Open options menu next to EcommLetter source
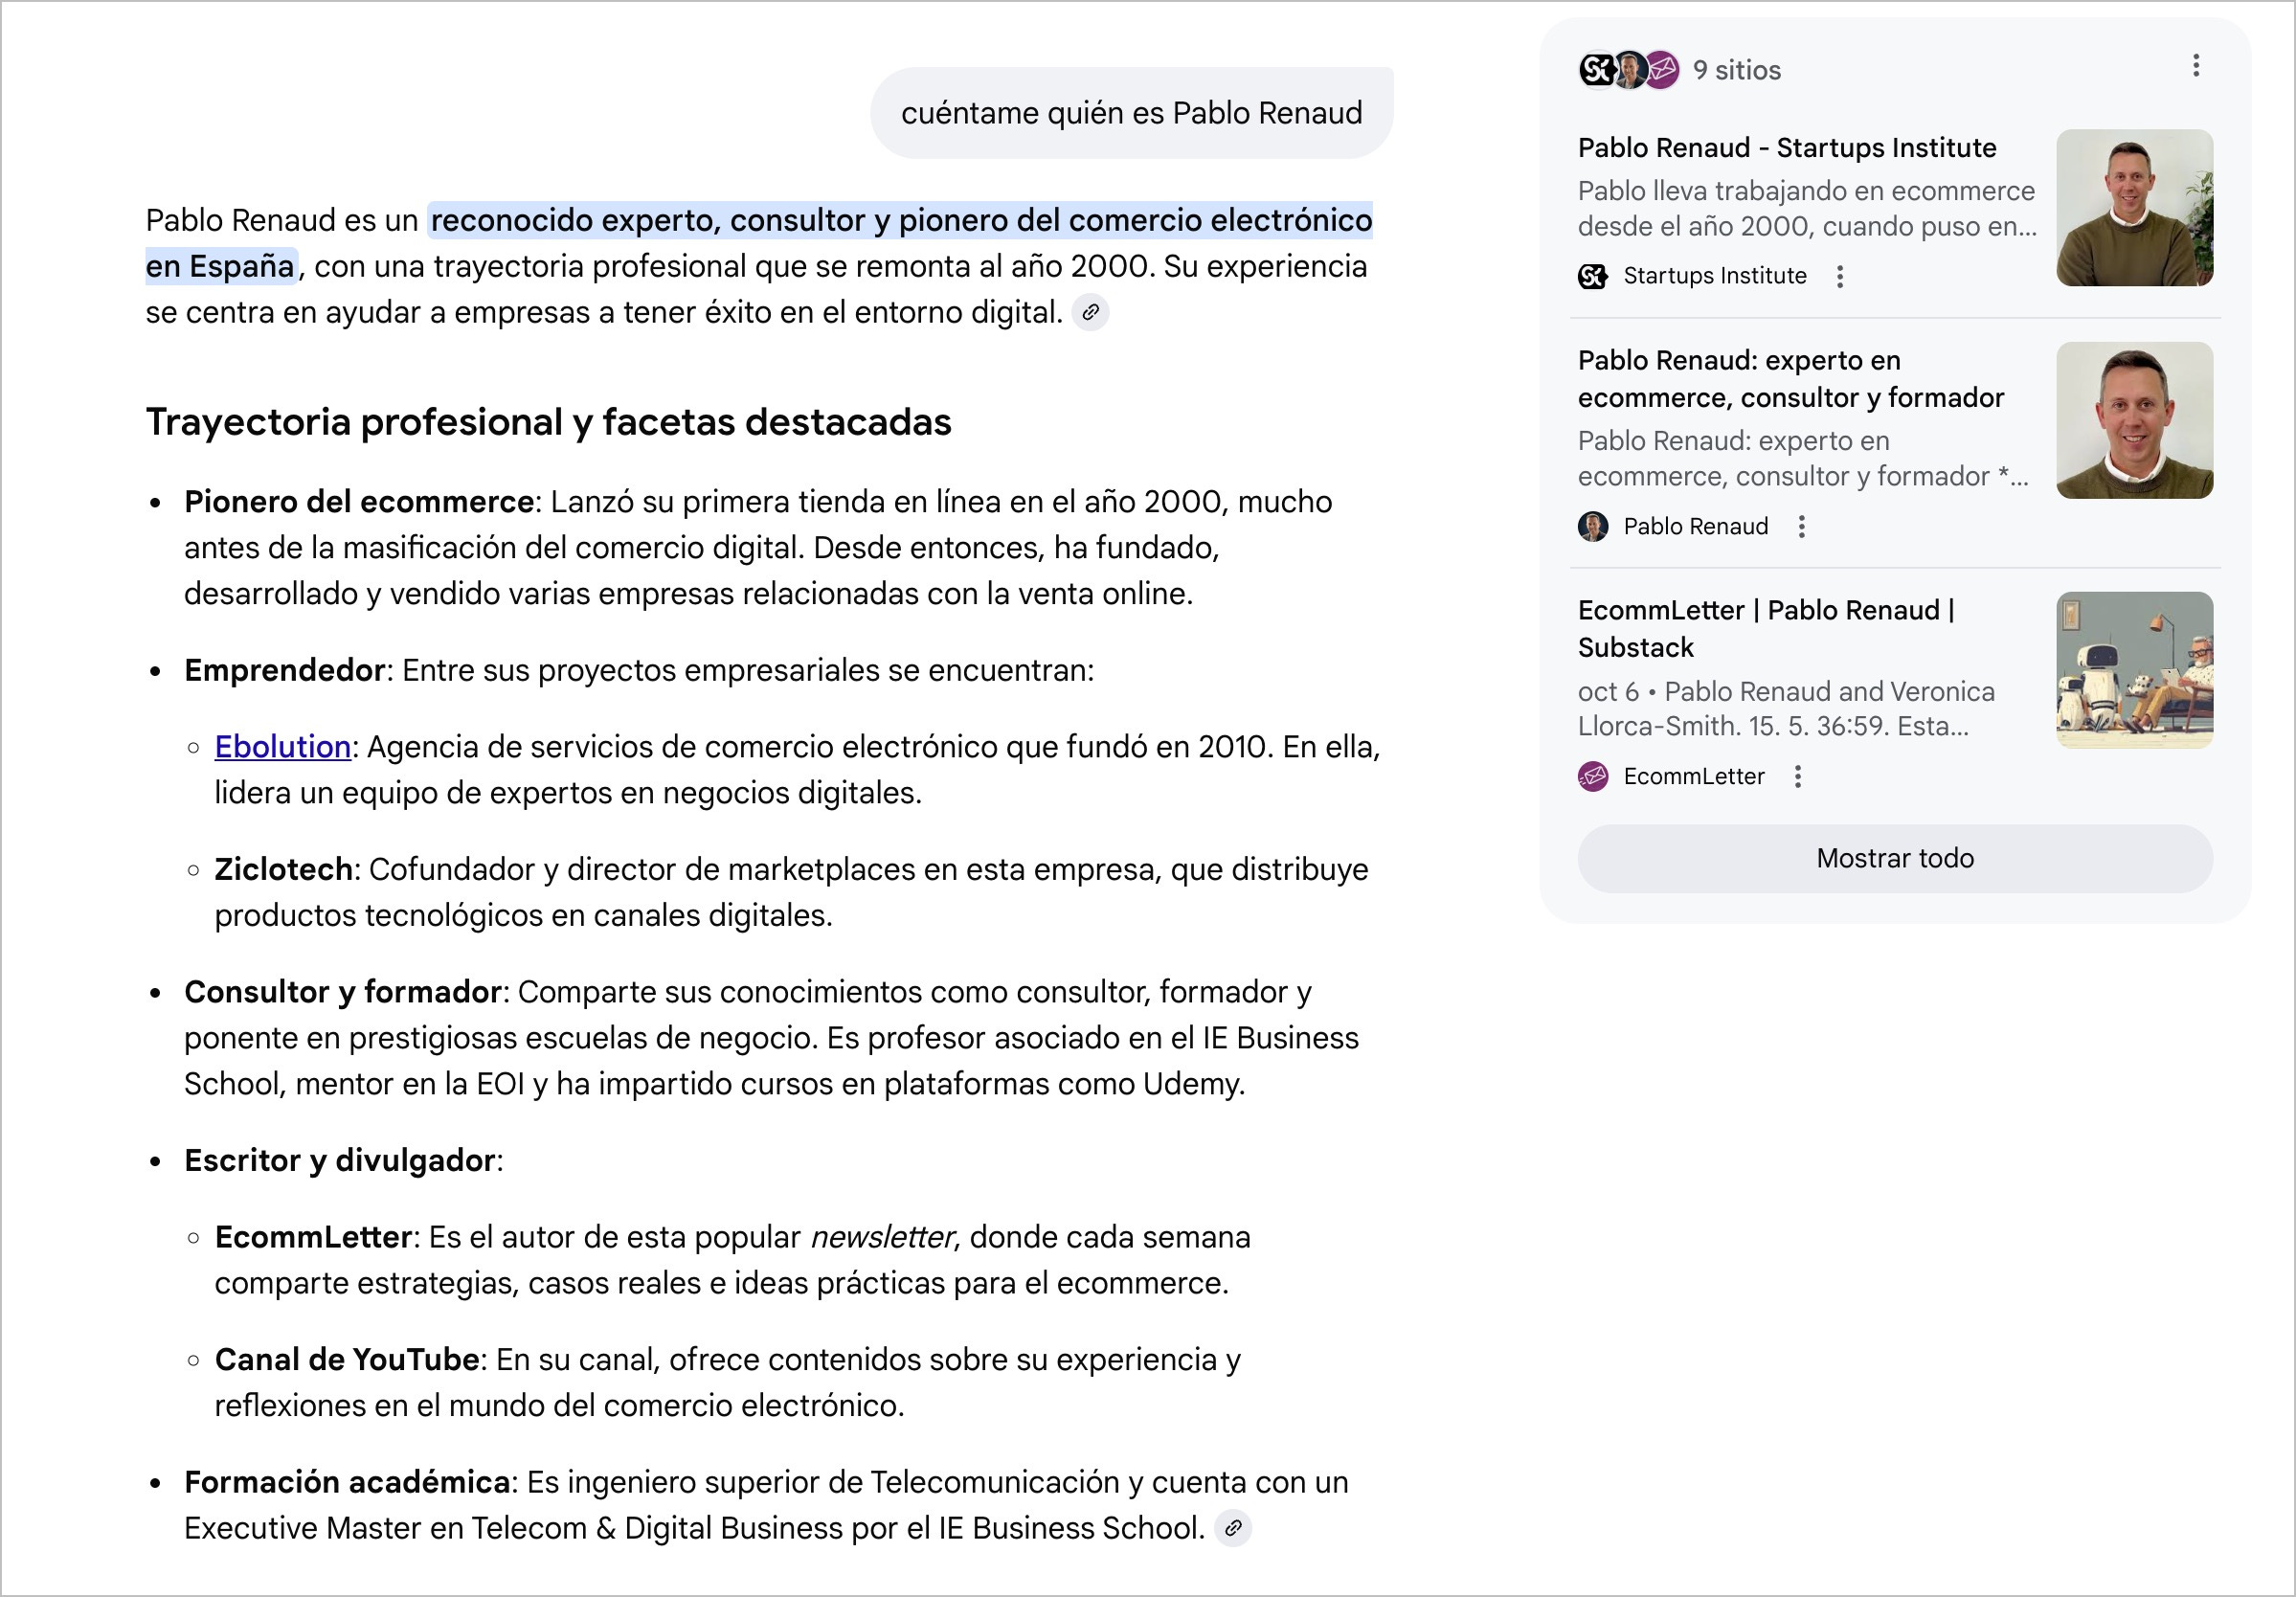This screenshot has height=1597, width=2296. click(1798, 777)
